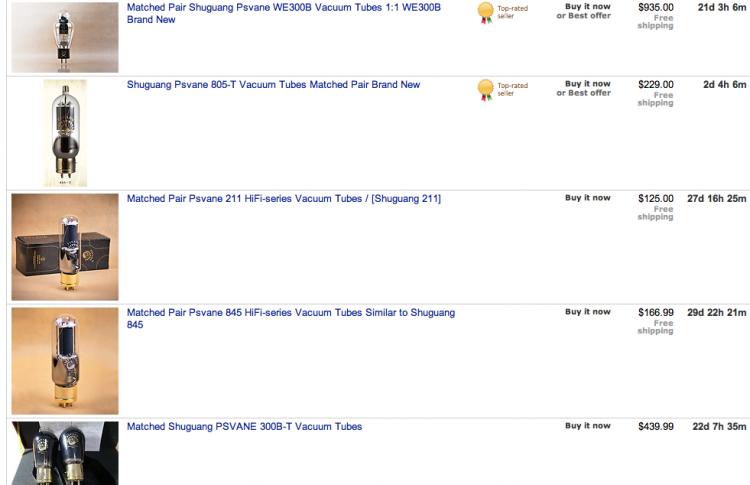
Task: Click the $439.99 price of the 300B-T listing
Action: coord(656,427)
